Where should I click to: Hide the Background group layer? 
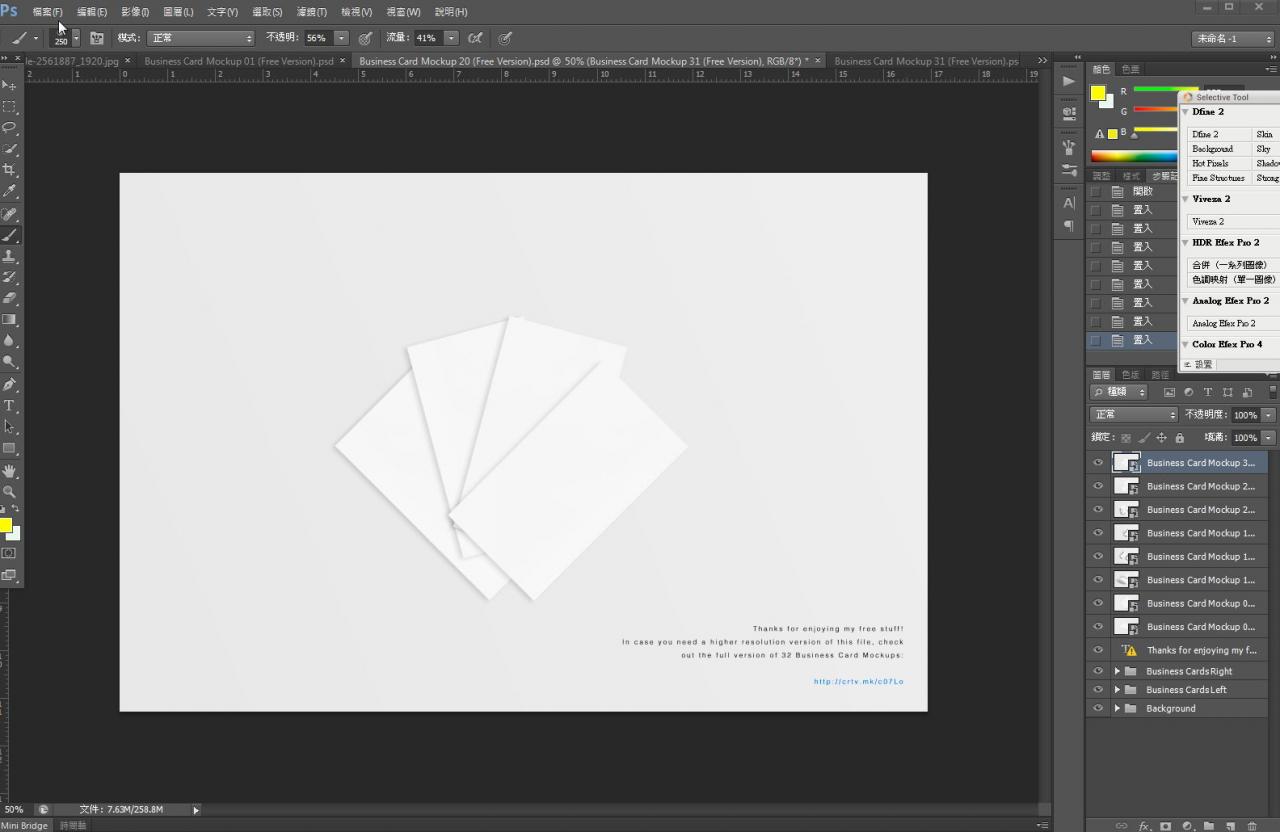point(1098,708)
